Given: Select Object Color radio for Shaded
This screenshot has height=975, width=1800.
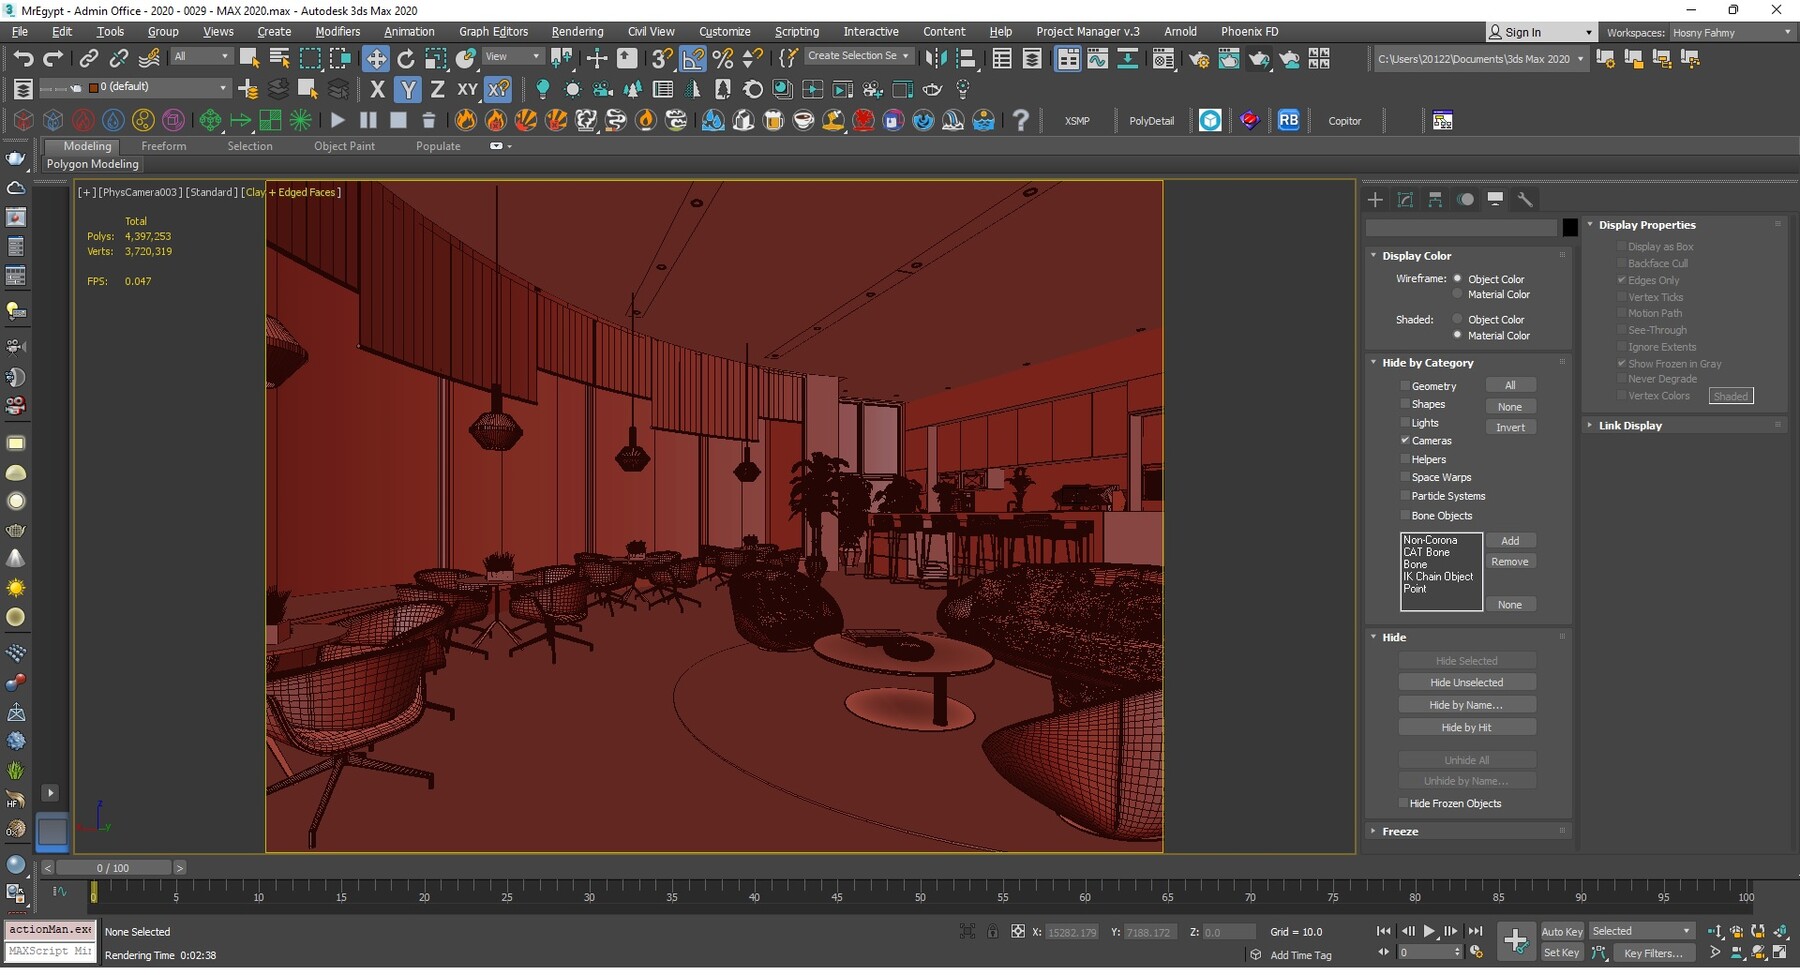Looking at the screenshot, I should pos(1458,319).
